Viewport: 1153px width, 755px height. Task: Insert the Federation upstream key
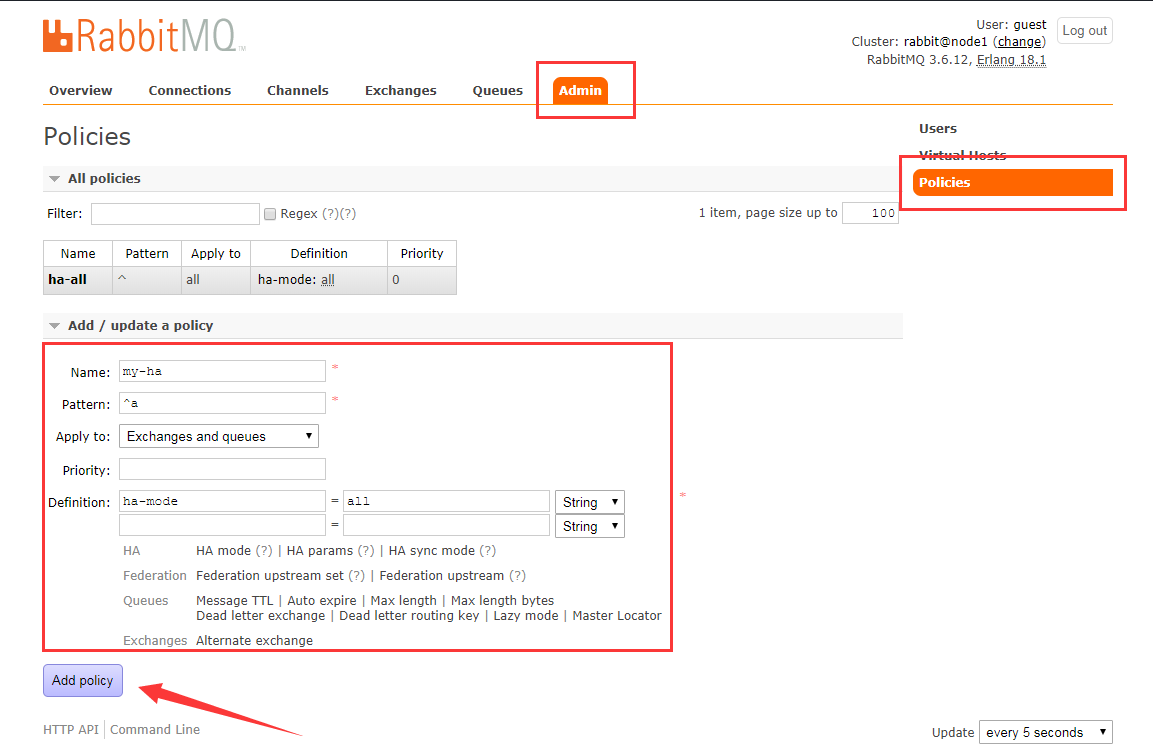(x=442, y=576)
